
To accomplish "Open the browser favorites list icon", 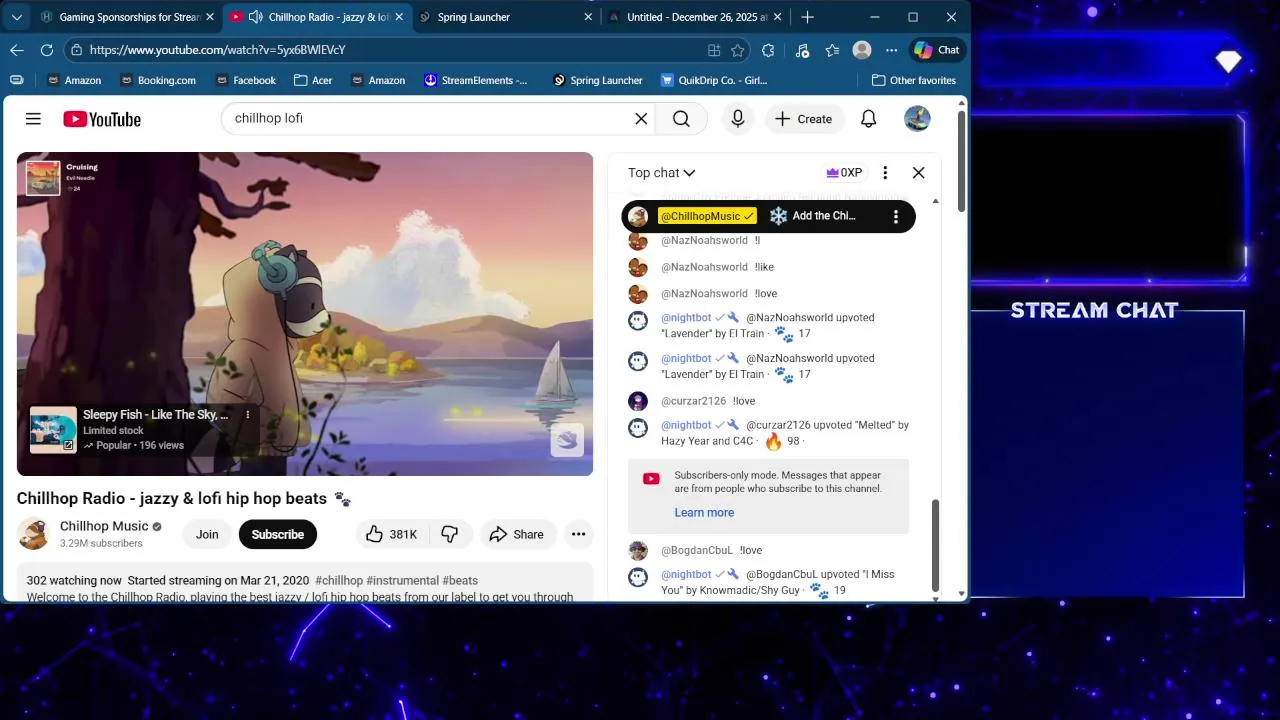I will pos(832,50).
